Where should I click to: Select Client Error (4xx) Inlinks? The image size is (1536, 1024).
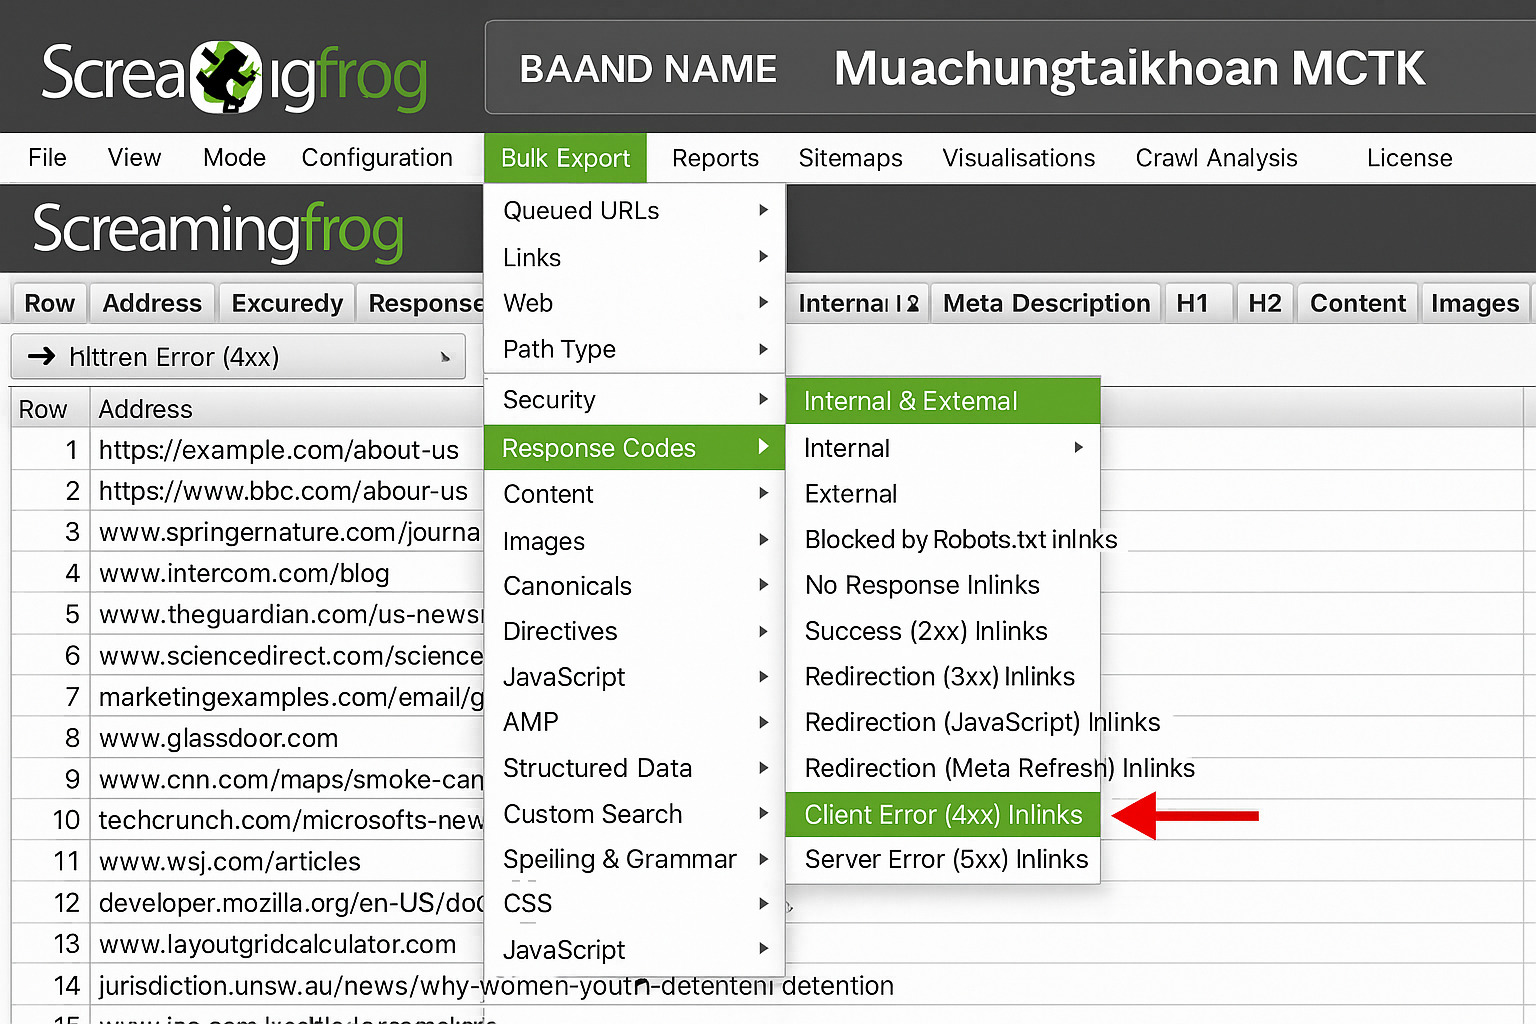942,815
